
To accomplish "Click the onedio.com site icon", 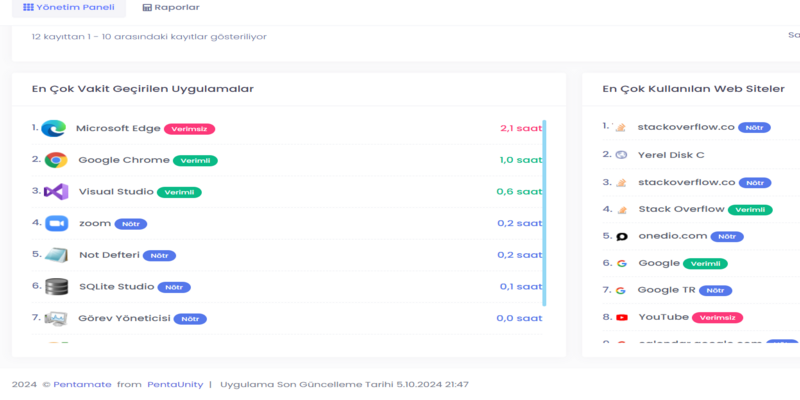I will [x=621, y=236].
